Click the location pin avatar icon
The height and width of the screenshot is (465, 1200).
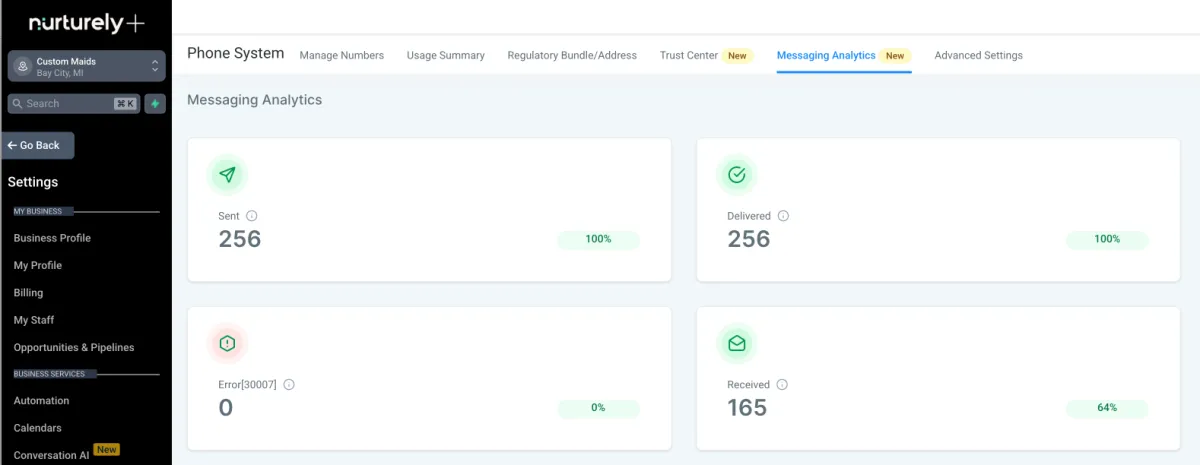(x=23, y=67)
